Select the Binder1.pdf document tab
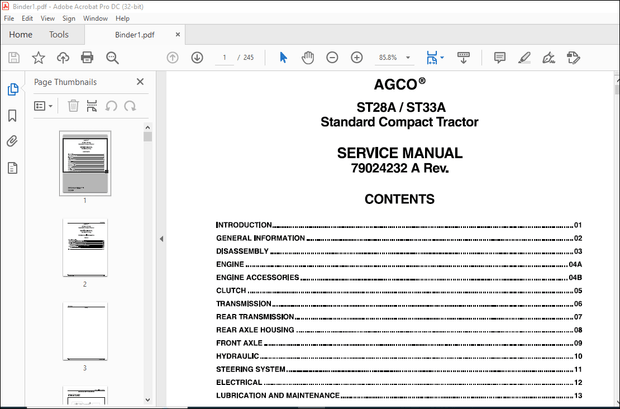 (134, 35)
